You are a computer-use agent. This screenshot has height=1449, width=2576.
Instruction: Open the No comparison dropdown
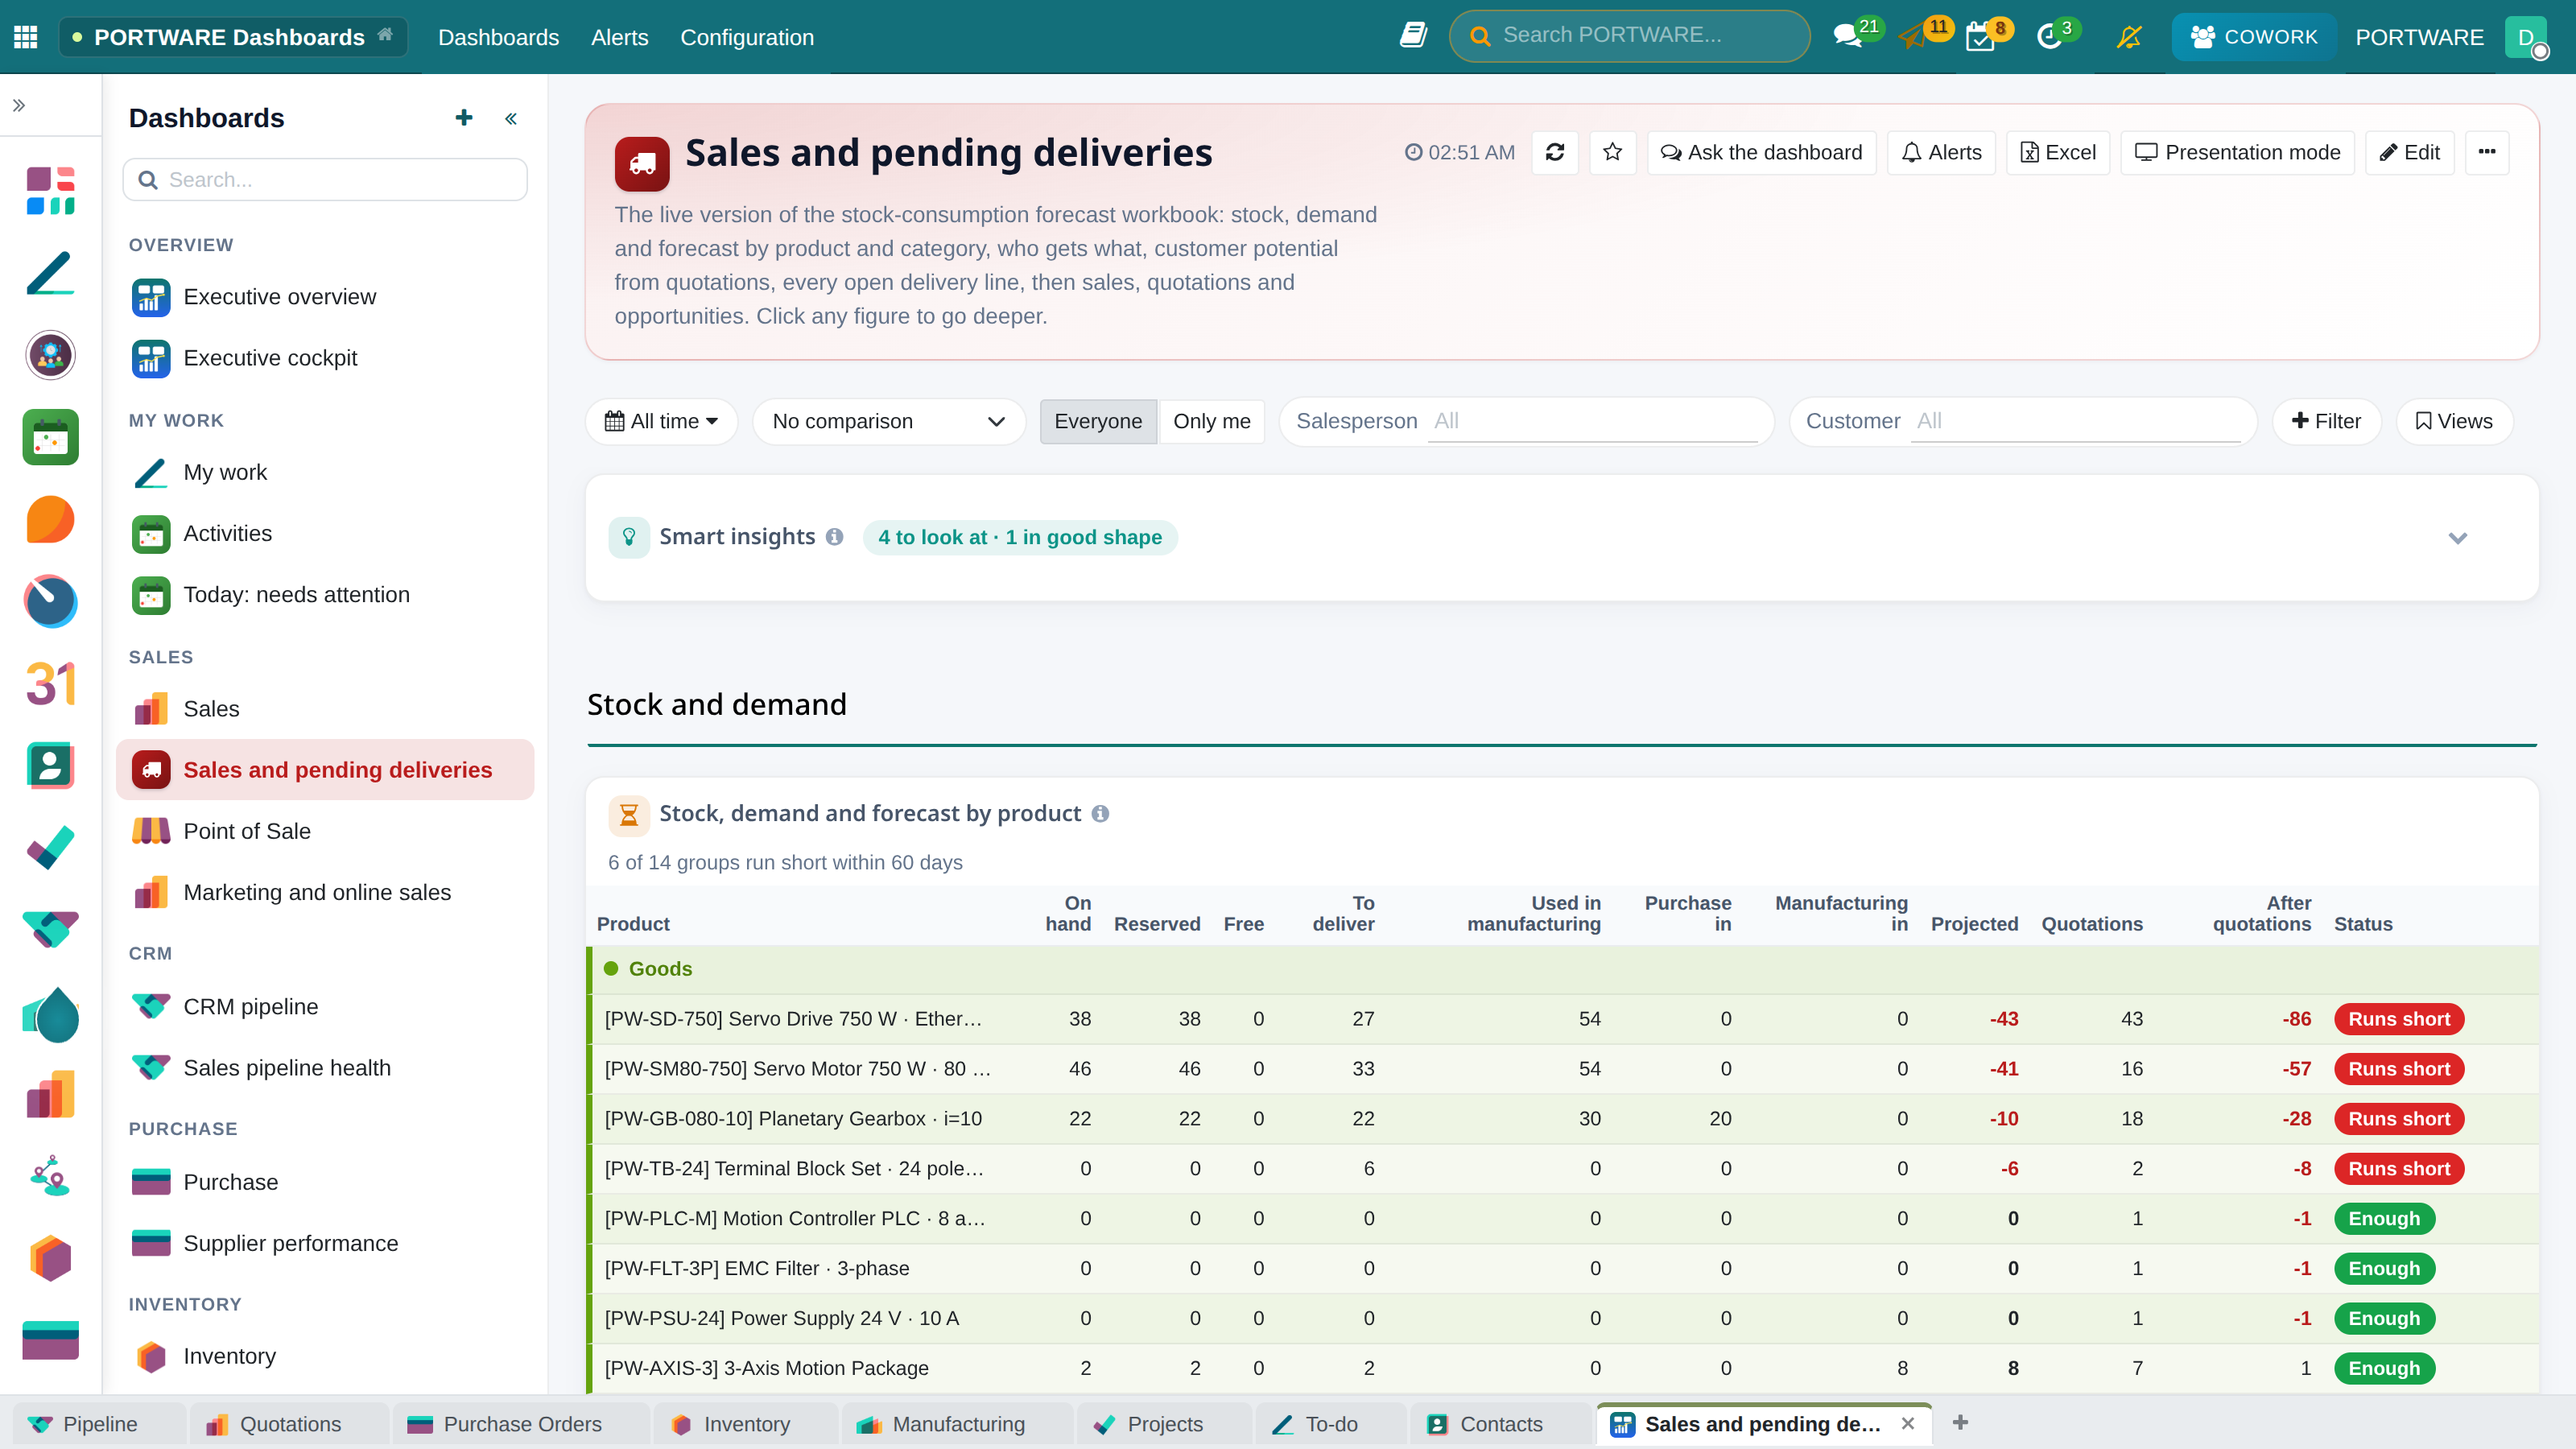click(x=888, y=421)
